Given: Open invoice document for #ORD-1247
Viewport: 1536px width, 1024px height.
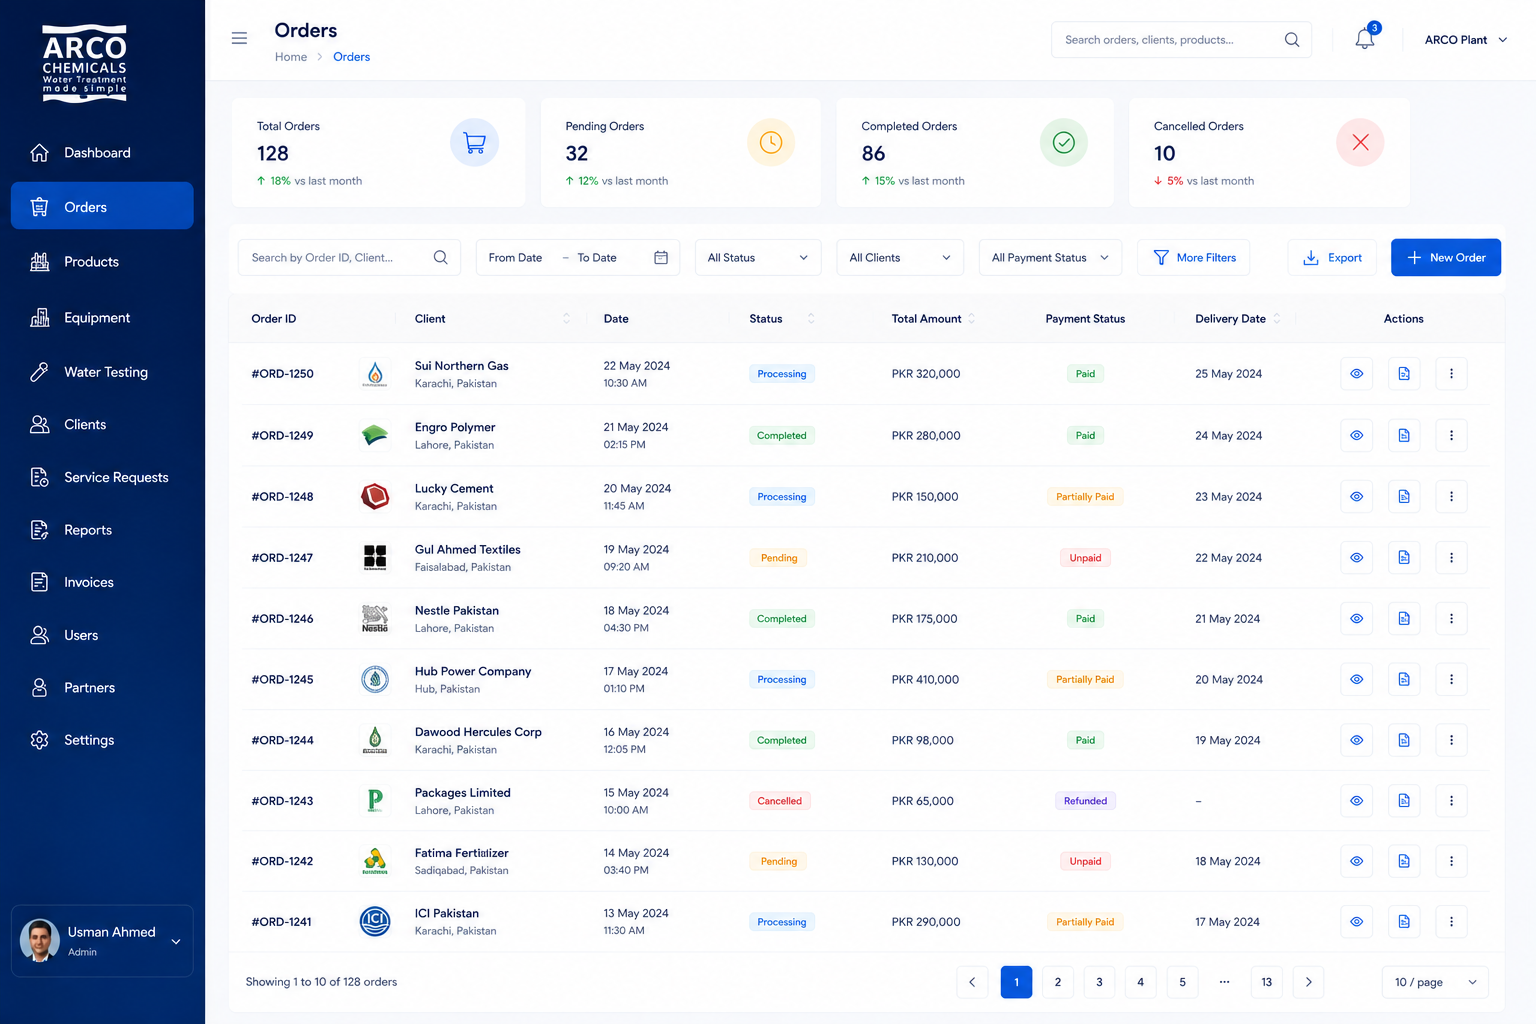Looking at the screenshot, I should point(1404,558).
